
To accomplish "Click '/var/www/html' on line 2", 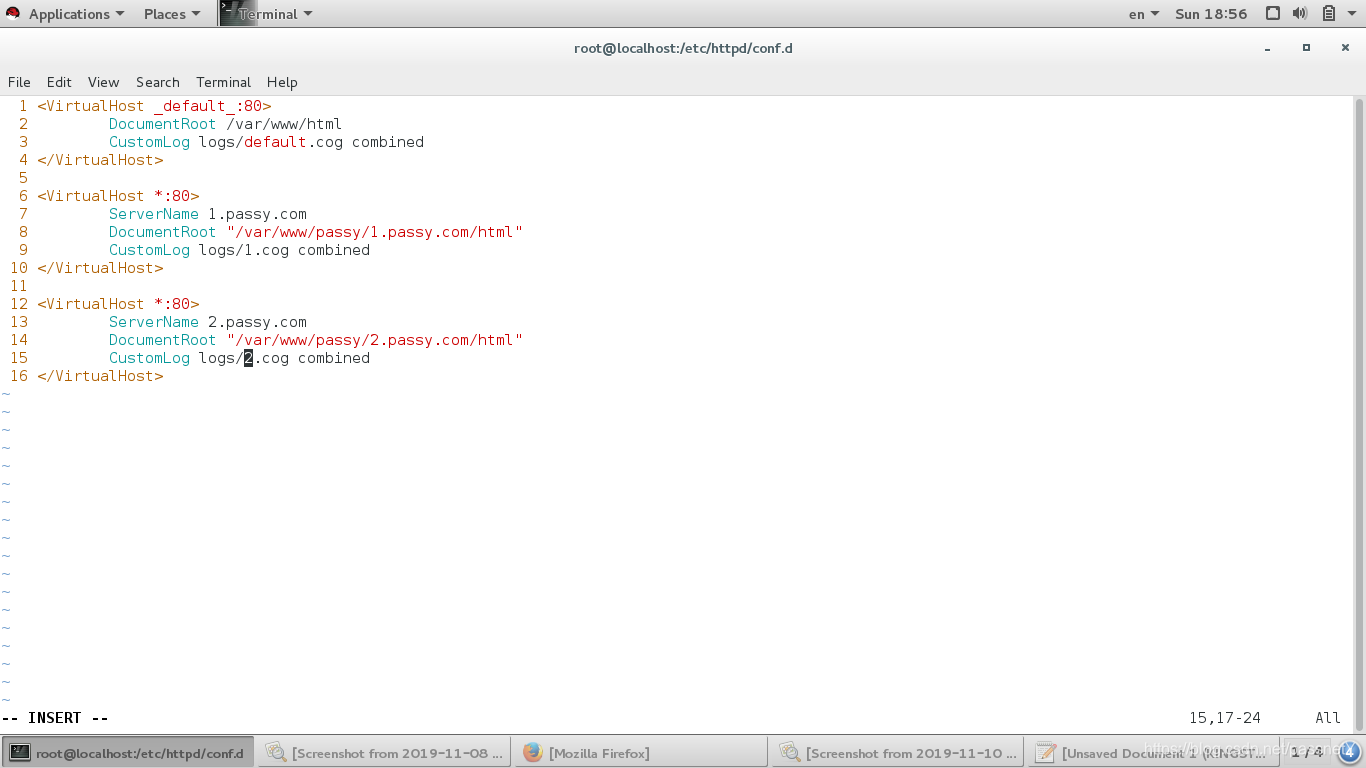I will pyautogui.click(x=284, y=124).
